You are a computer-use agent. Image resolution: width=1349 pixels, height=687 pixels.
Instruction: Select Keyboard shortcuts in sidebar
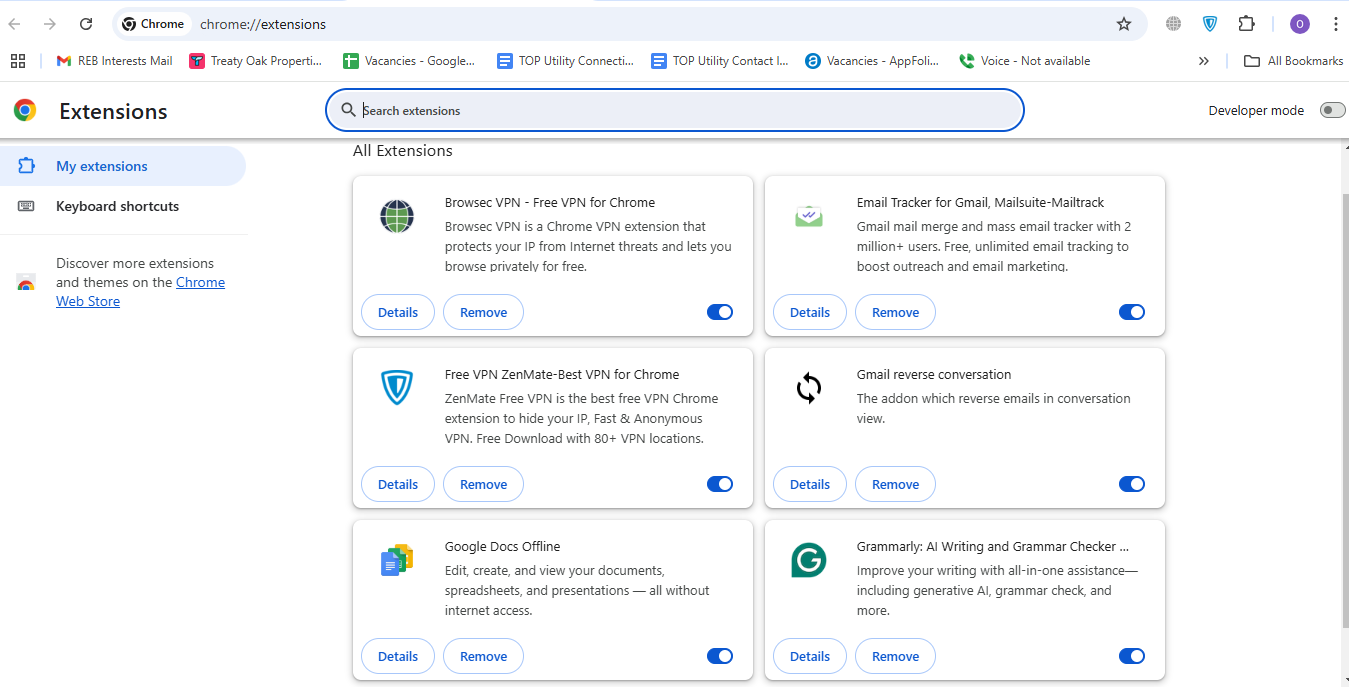click(123, 206)
